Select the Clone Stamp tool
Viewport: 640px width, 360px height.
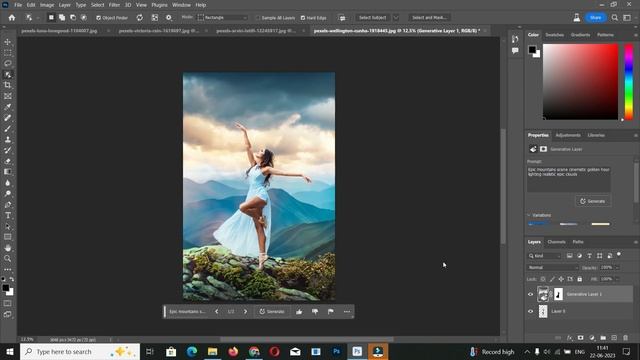point(8,140)
